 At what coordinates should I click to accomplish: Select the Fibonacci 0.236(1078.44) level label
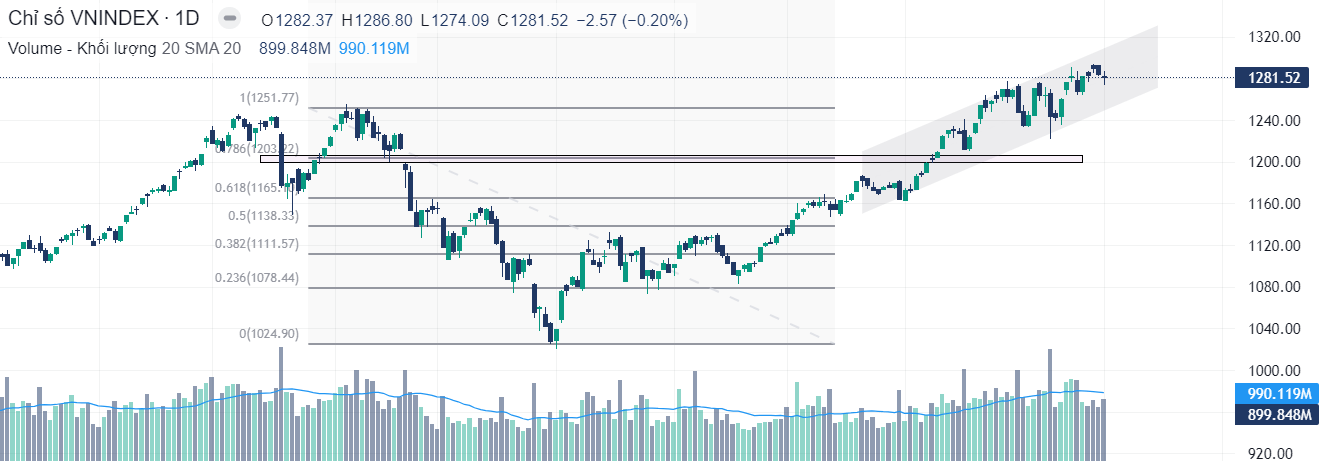coord(256,278)
